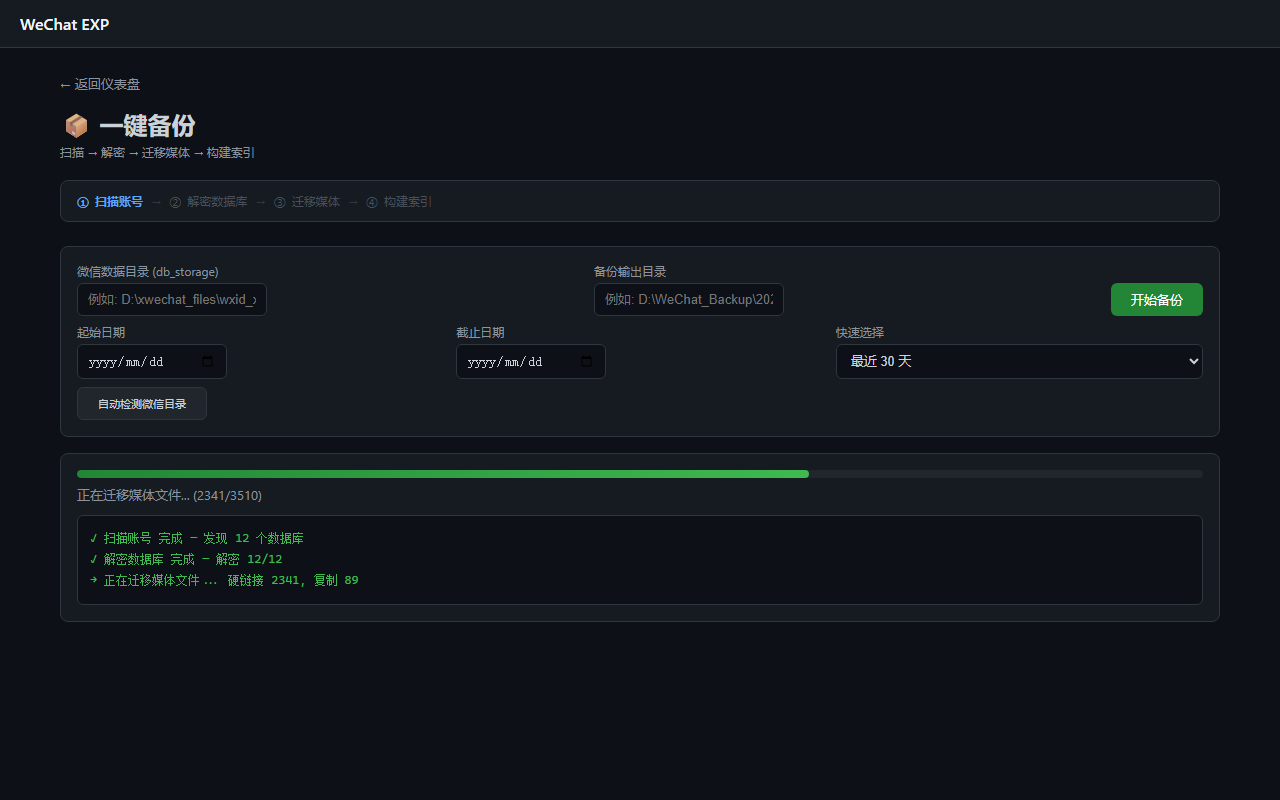The image size is (1280, 800).
Task: Click the 备份输出目录 label
Action: pyautogui.click(x=630, y=271)
